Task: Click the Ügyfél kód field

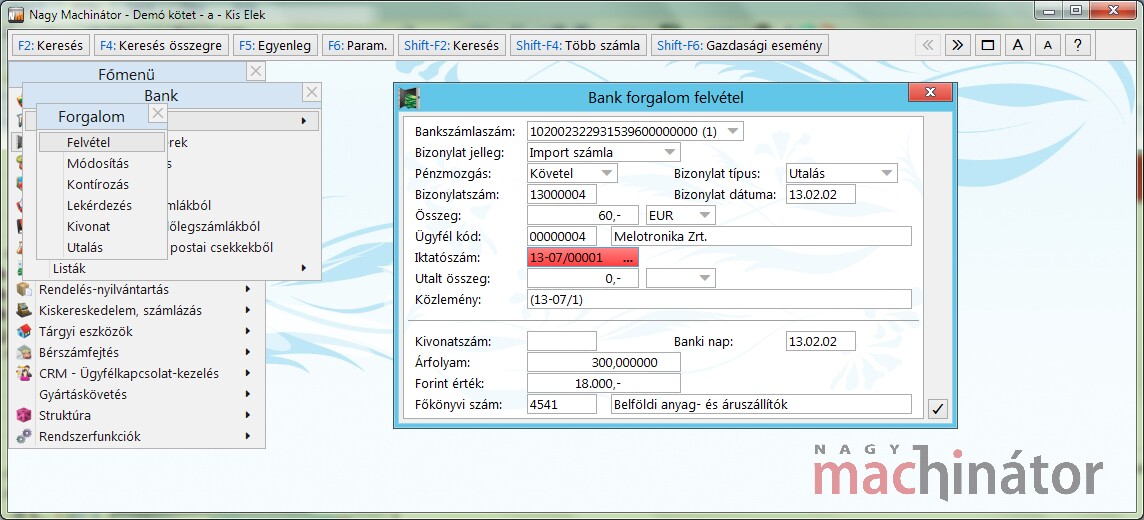Action: pos(561,236)
